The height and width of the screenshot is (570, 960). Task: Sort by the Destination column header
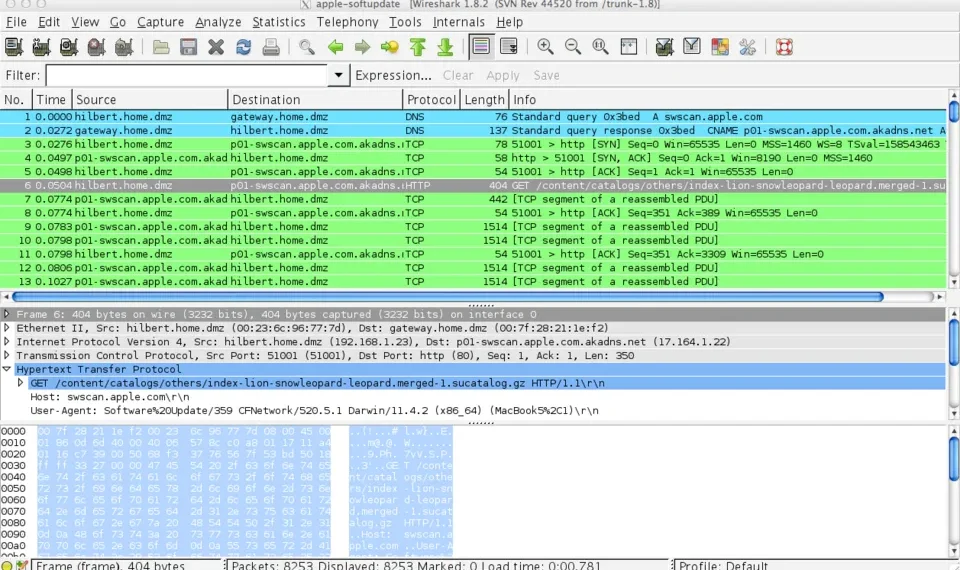[x=315, y=99]
